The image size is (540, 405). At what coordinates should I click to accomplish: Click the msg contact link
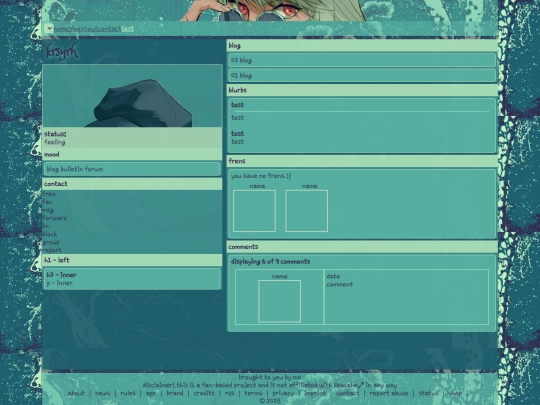click(48, 210)
